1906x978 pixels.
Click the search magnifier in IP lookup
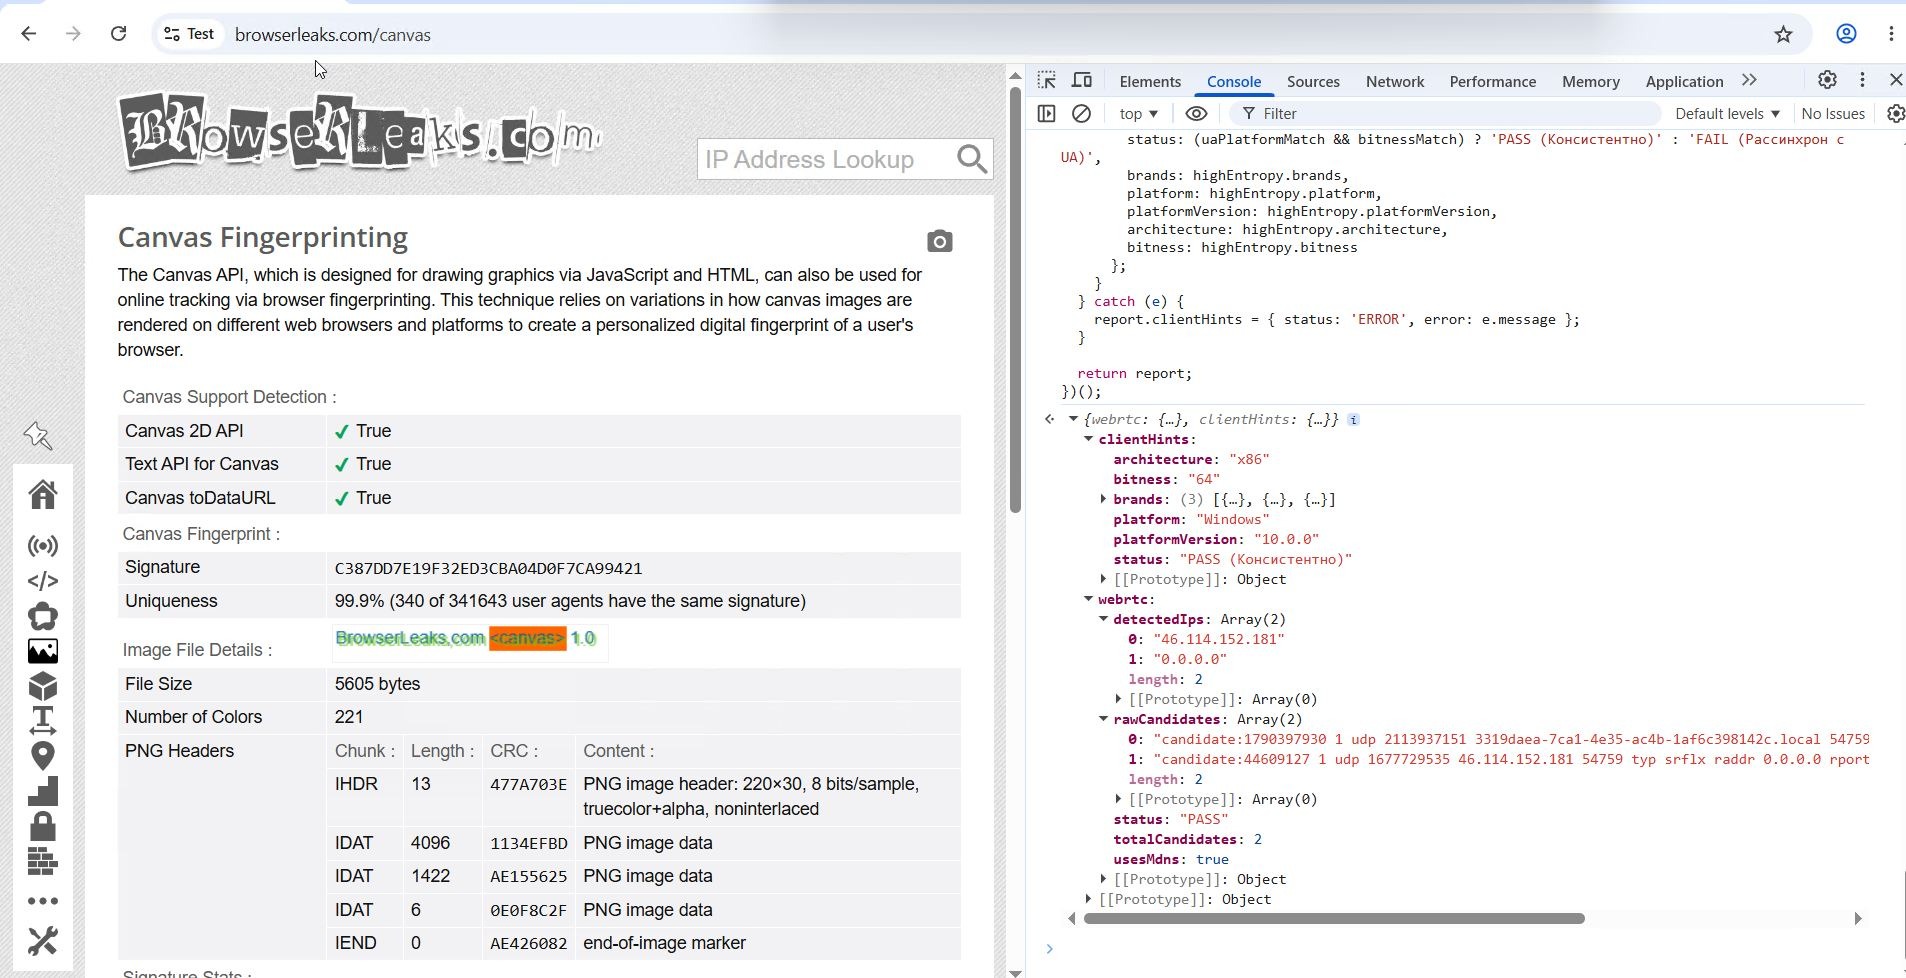(x=971, y=159)
